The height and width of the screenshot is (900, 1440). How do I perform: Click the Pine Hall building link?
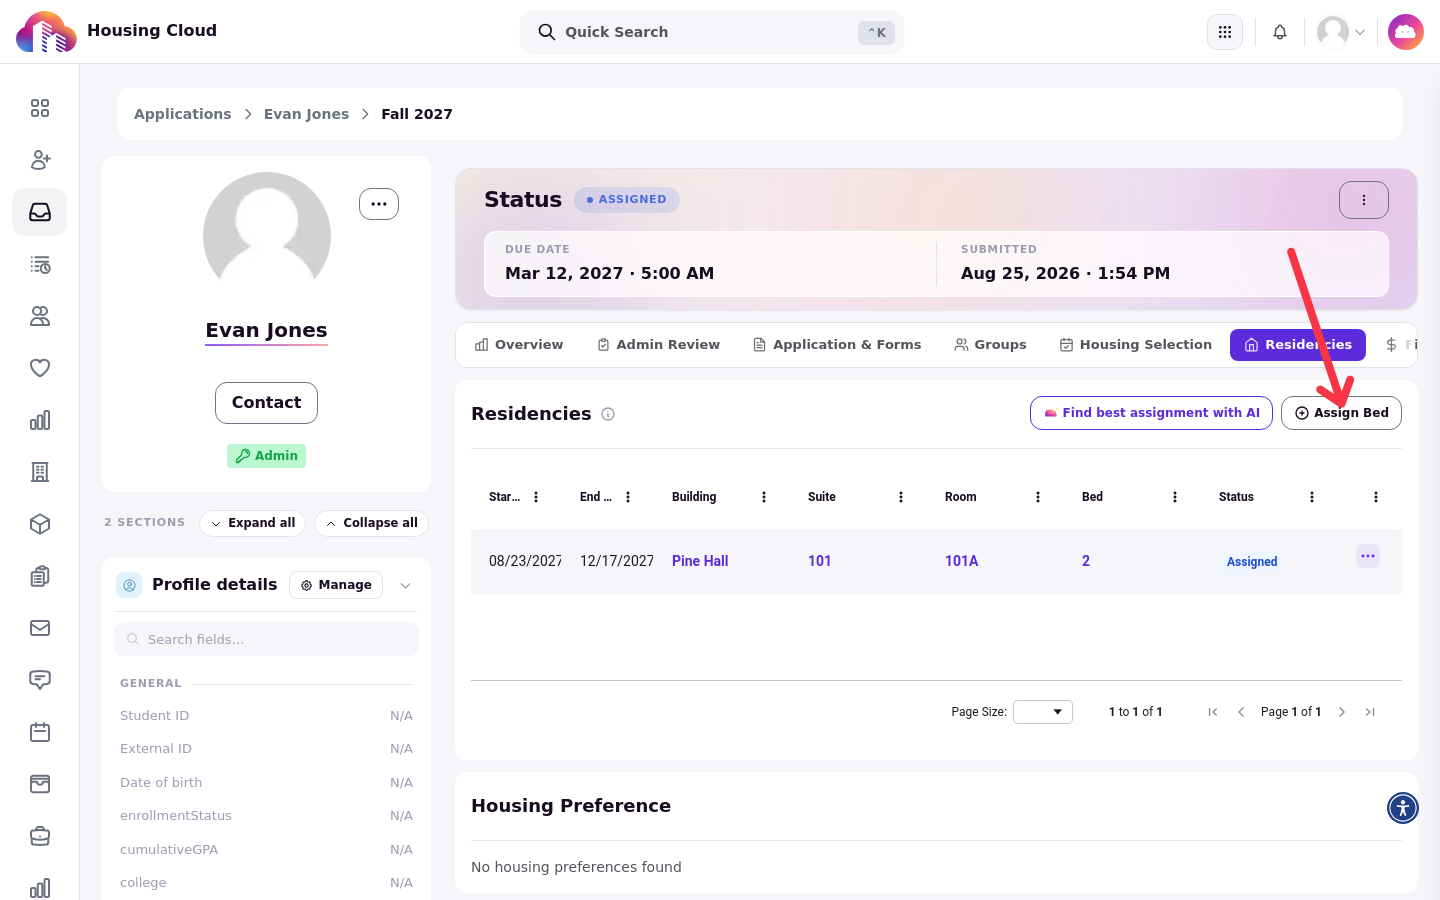700,561
